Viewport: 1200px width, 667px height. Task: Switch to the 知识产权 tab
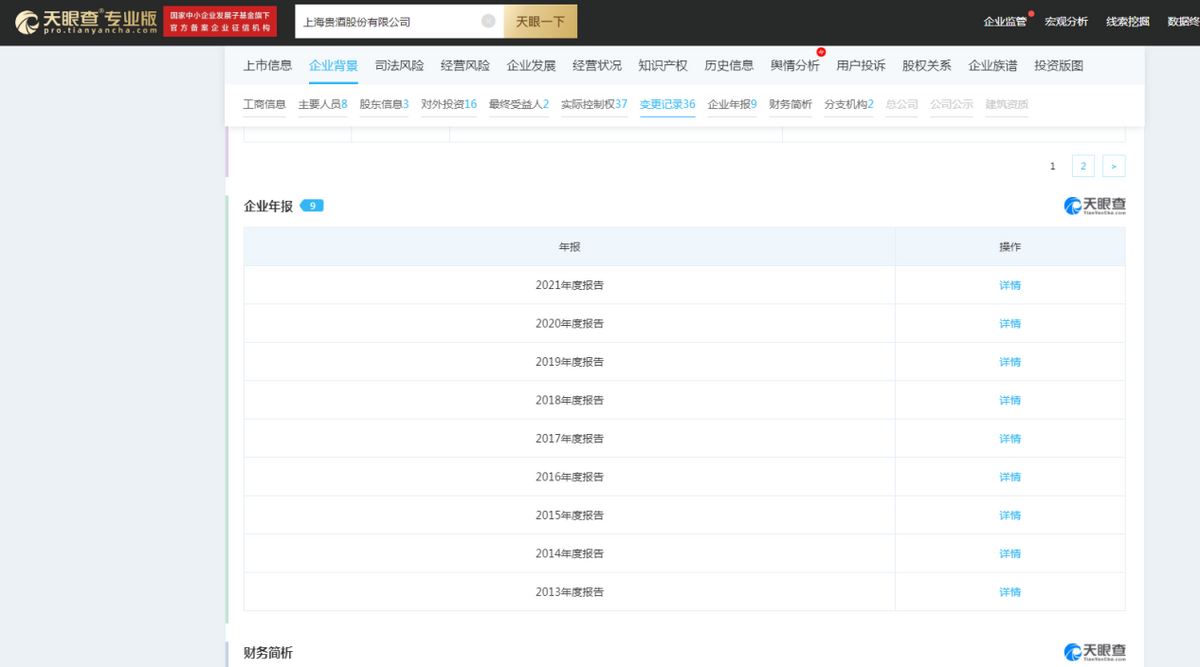coord(664,65)
